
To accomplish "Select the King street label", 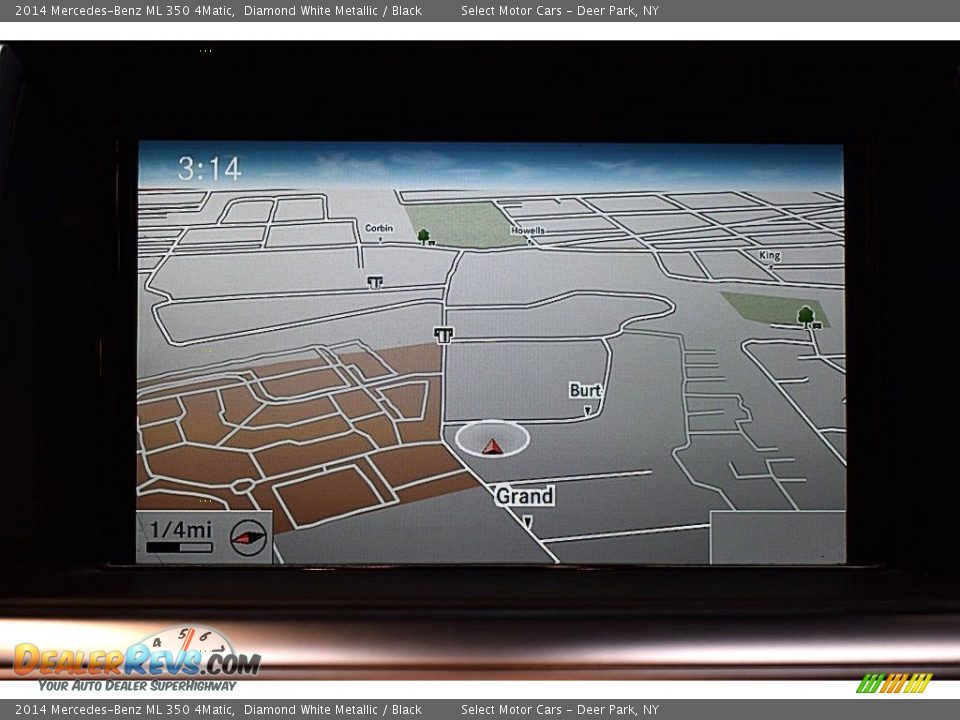I will tap(770, 255).
